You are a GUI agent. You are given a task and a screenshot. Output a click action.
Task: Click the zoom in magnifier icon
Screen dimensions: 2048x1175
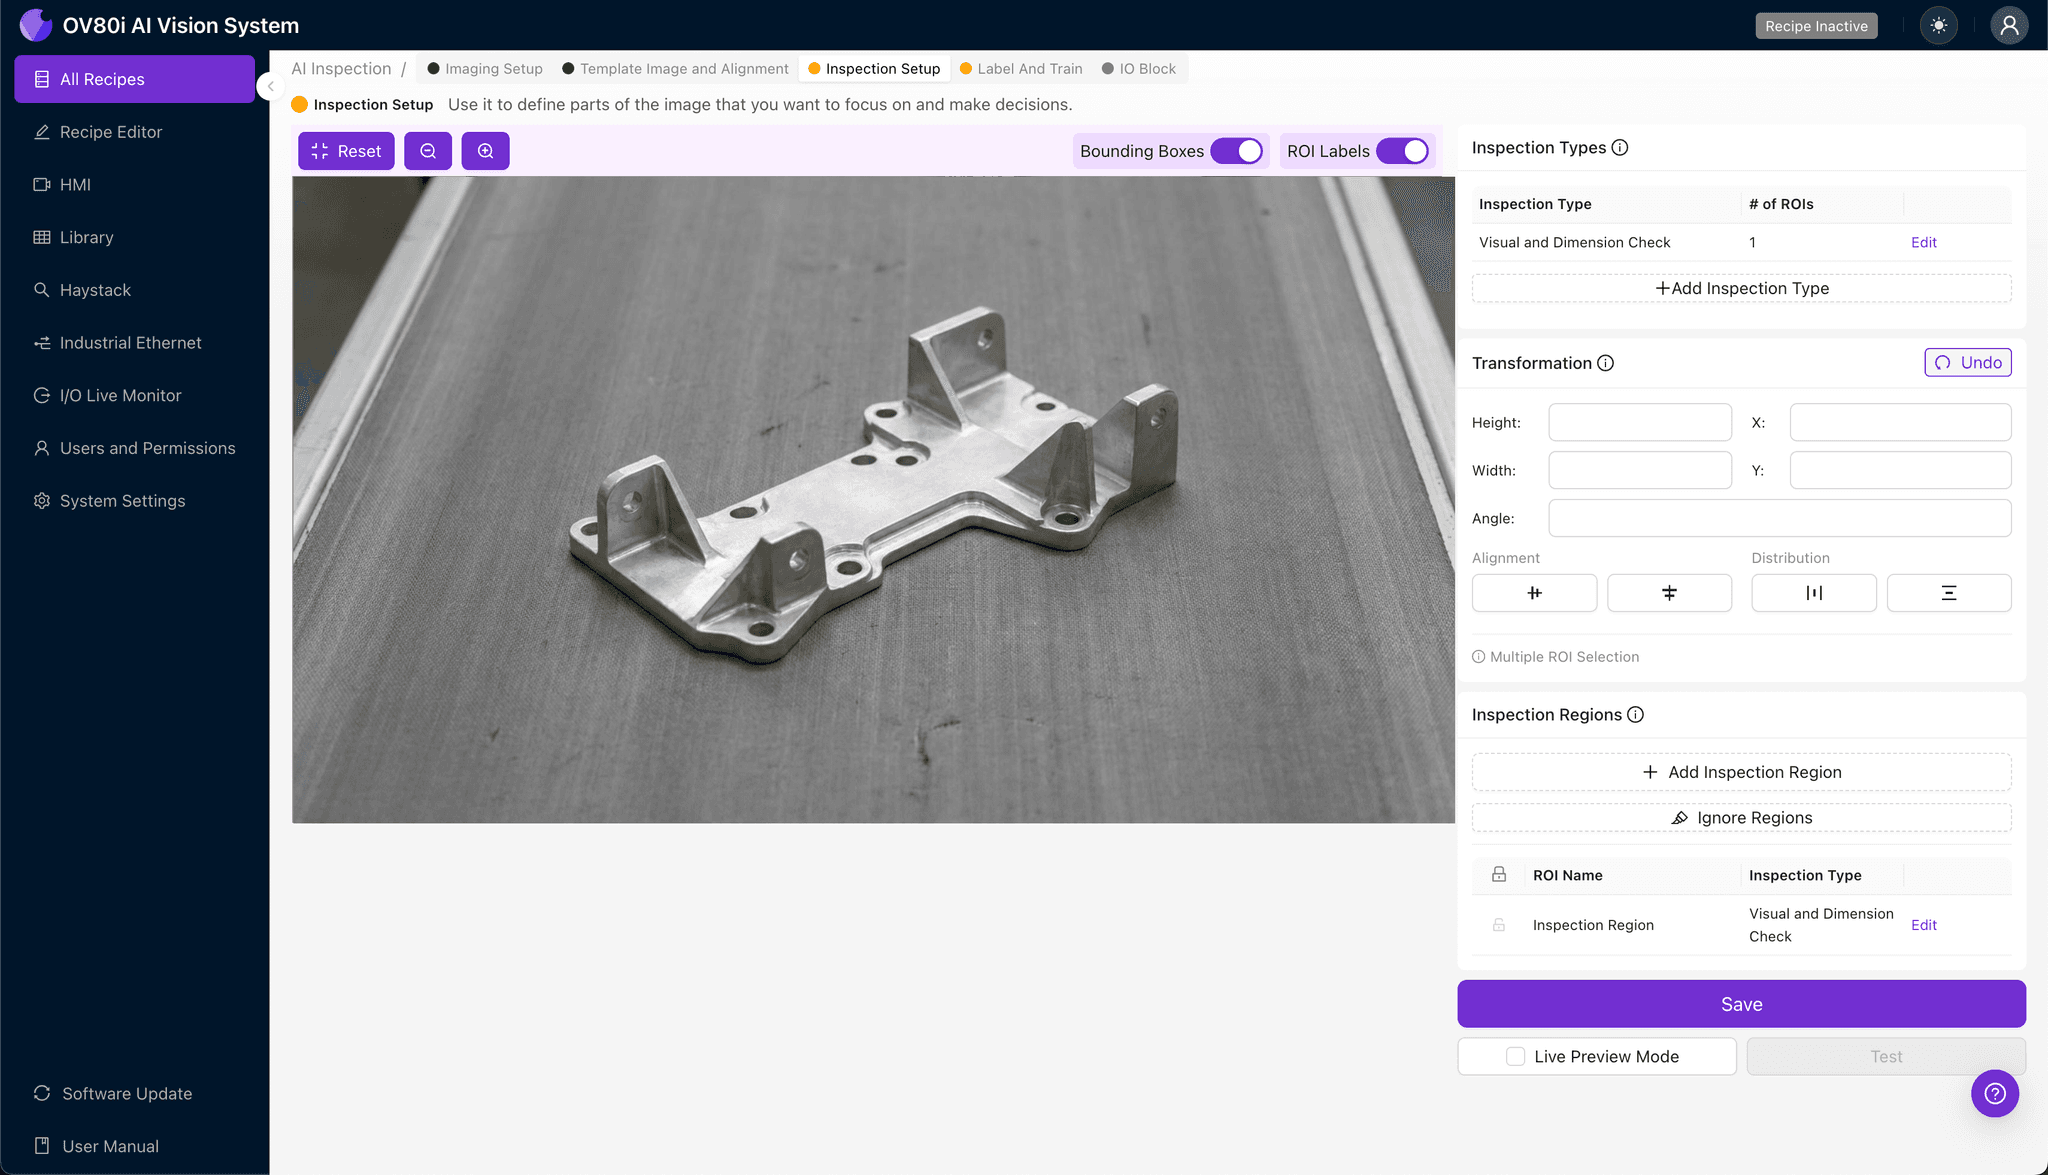click(x=486, y=151)
